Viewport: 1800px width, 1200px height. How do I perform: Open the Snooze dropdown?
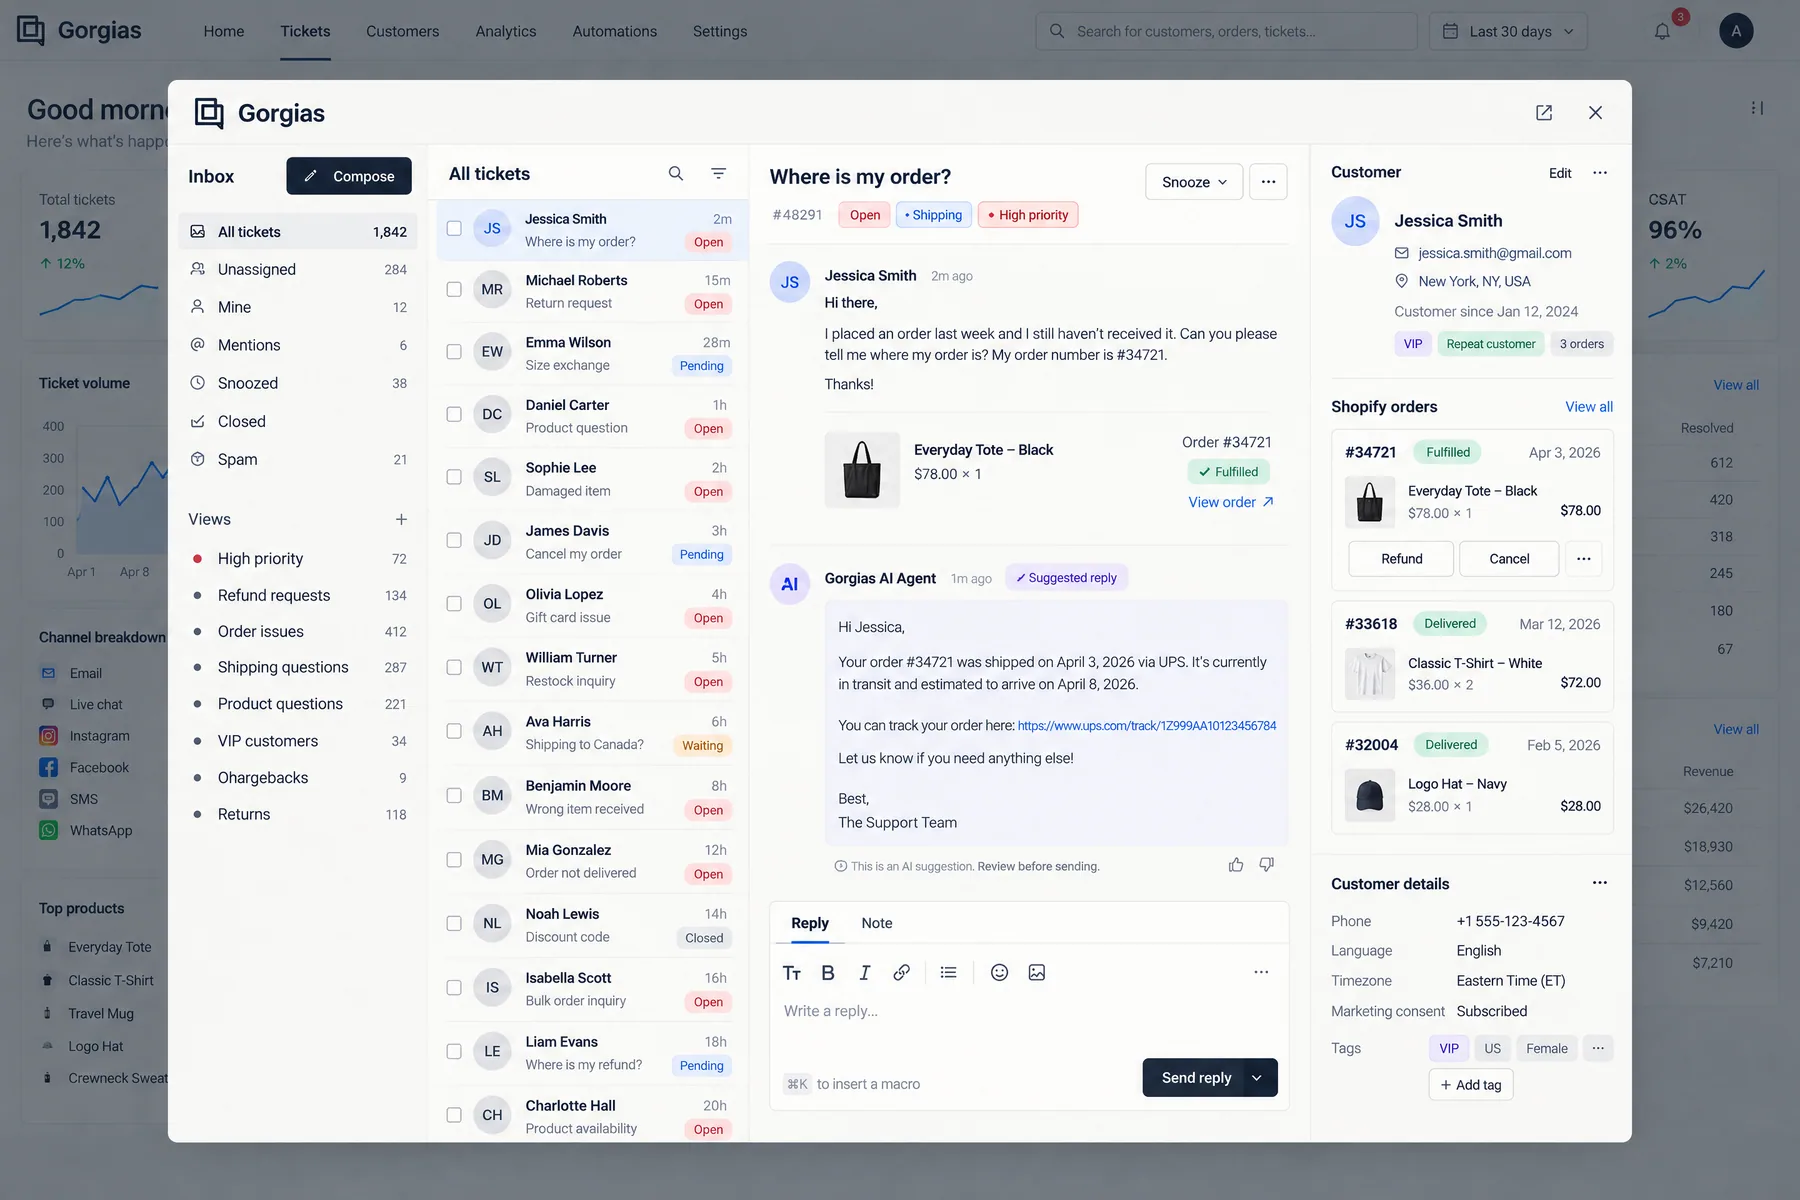point(1194,182)
